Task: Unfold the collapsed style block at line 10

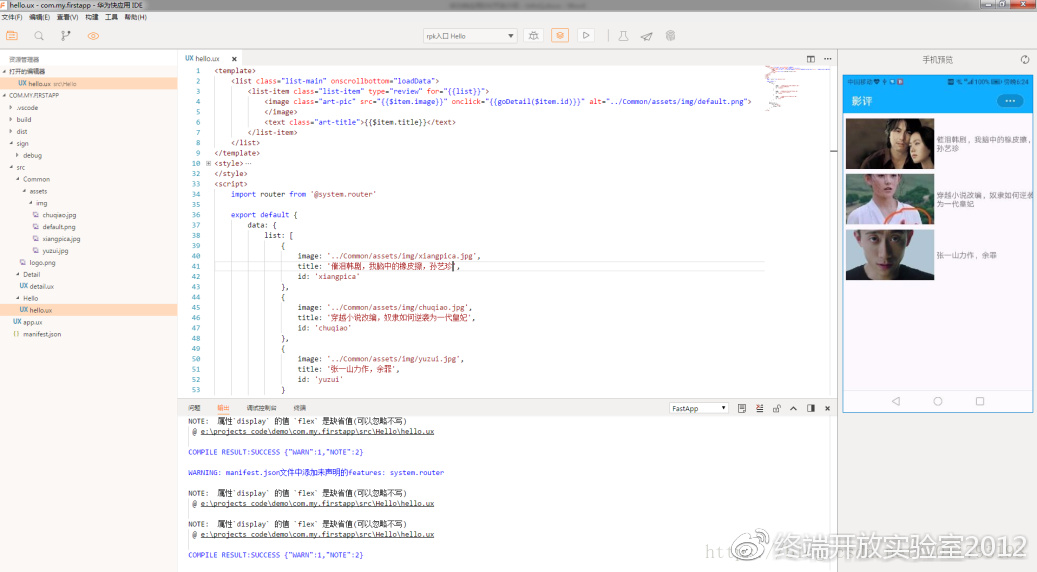Action: click(x=208, y=163)
